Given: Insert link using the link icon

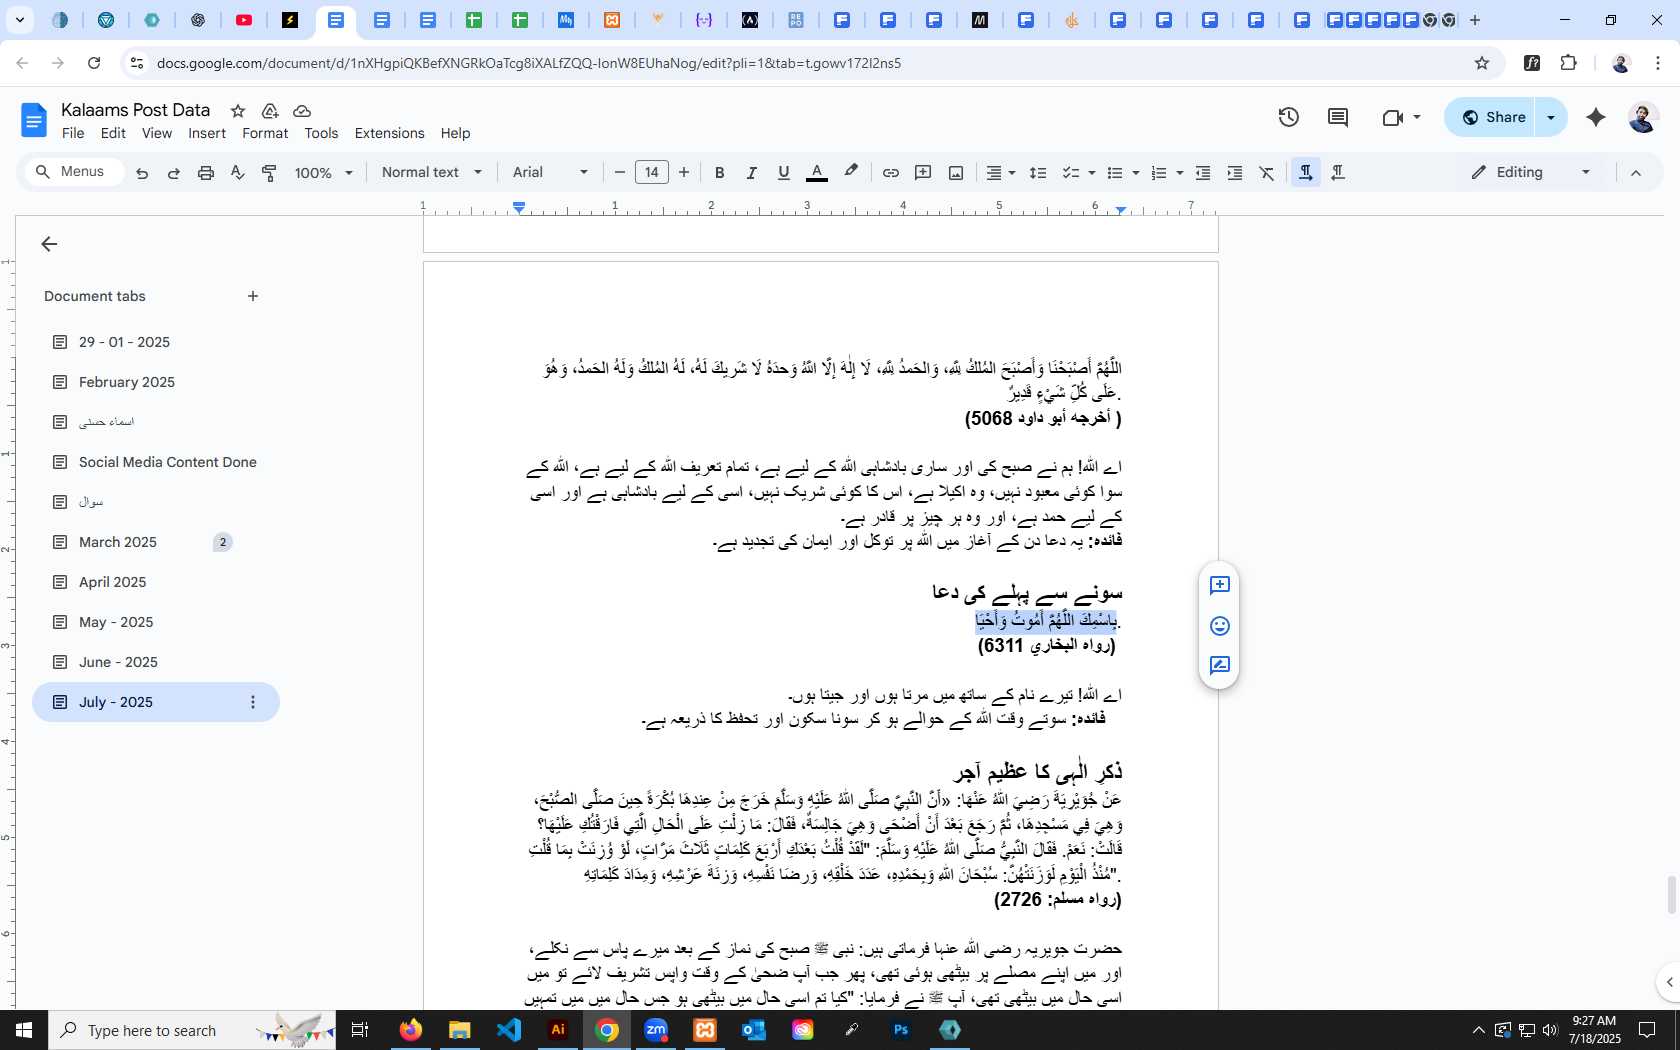Looking at the screenshot, I should [x=890, y=173].
